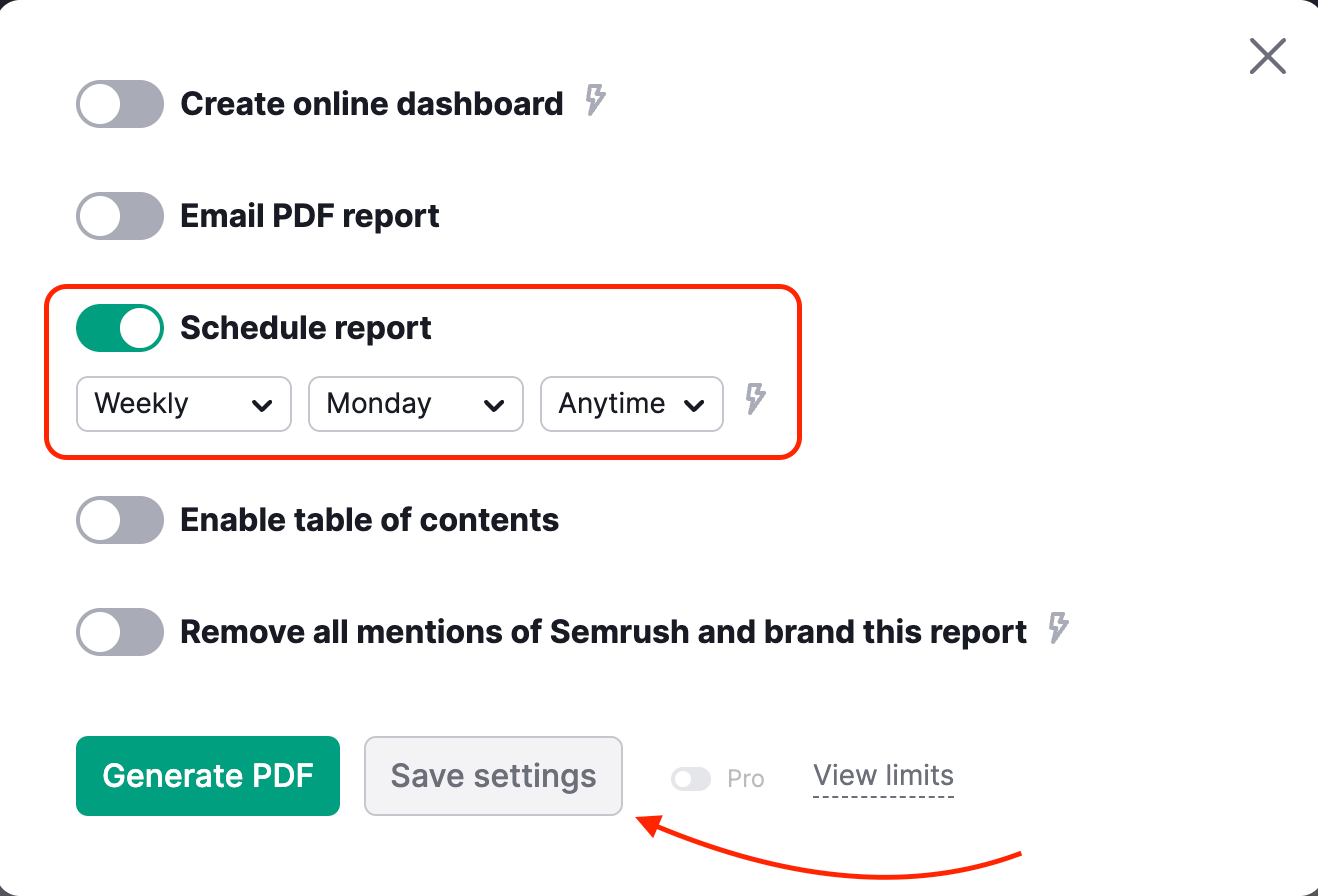Image resolution: width=1318 pixels, height=896 pixels.
Task: Switch on the Pro toggle
Action: click(x=691, y=778)
